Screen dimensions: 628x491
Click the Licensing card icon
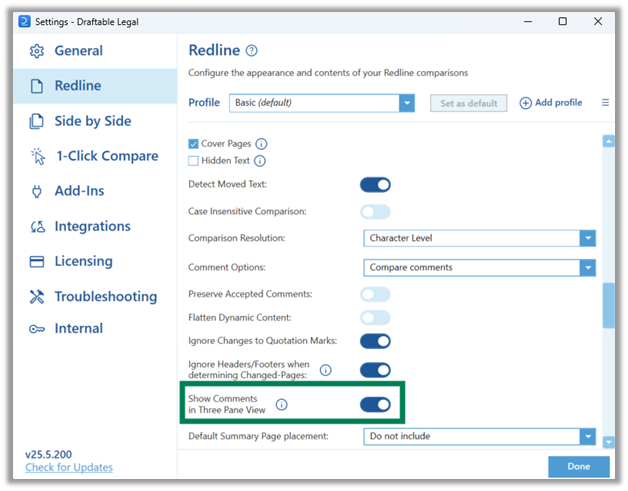36,262
